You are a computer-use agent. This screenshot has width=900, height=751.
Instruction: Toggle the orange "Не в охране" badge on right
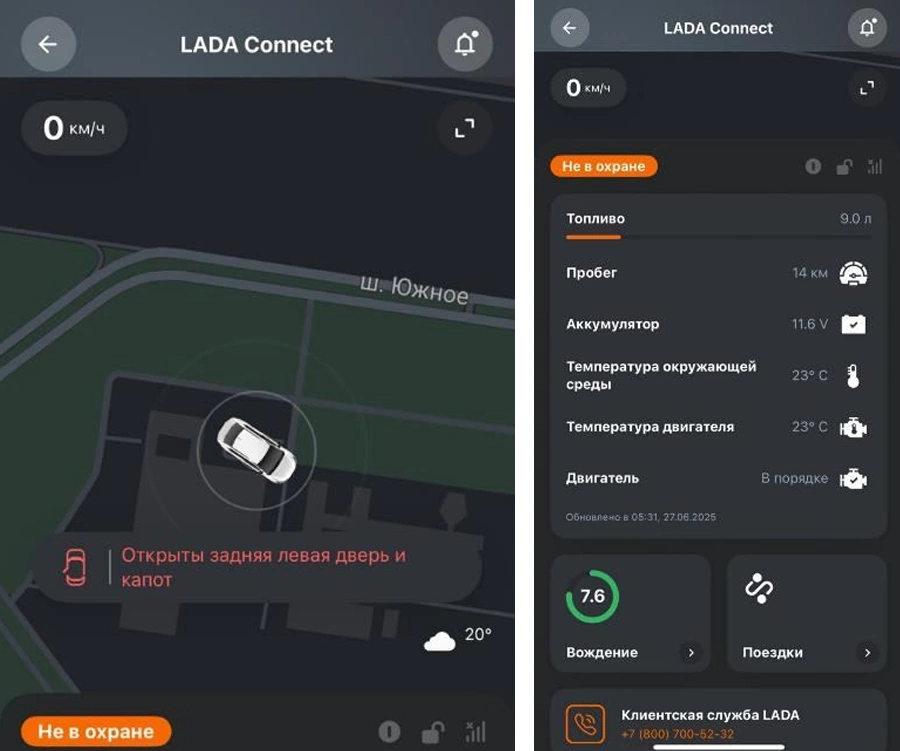click(x=604, y=167)
